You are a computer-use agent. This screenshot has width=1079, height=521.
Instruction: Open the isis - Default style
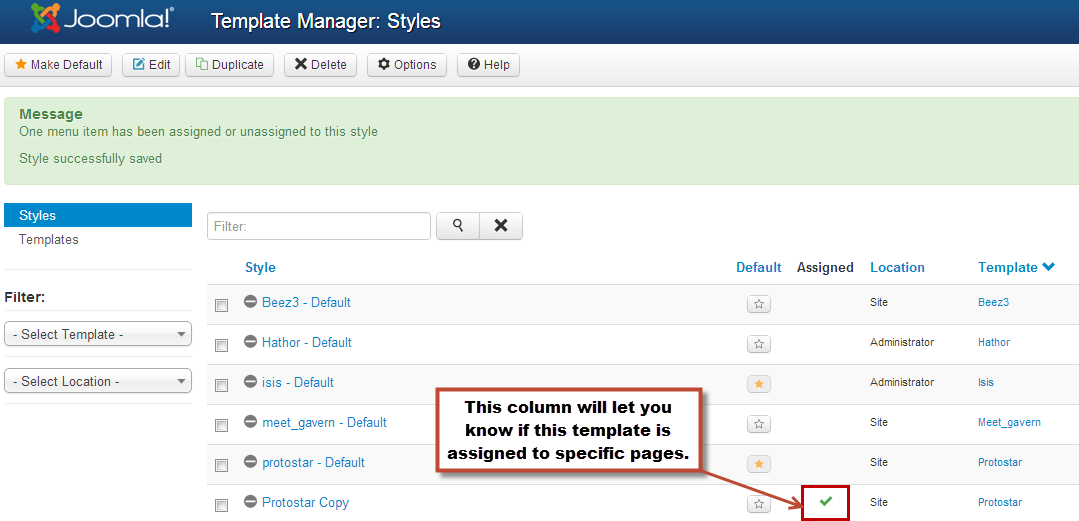[x=298, y=382]
